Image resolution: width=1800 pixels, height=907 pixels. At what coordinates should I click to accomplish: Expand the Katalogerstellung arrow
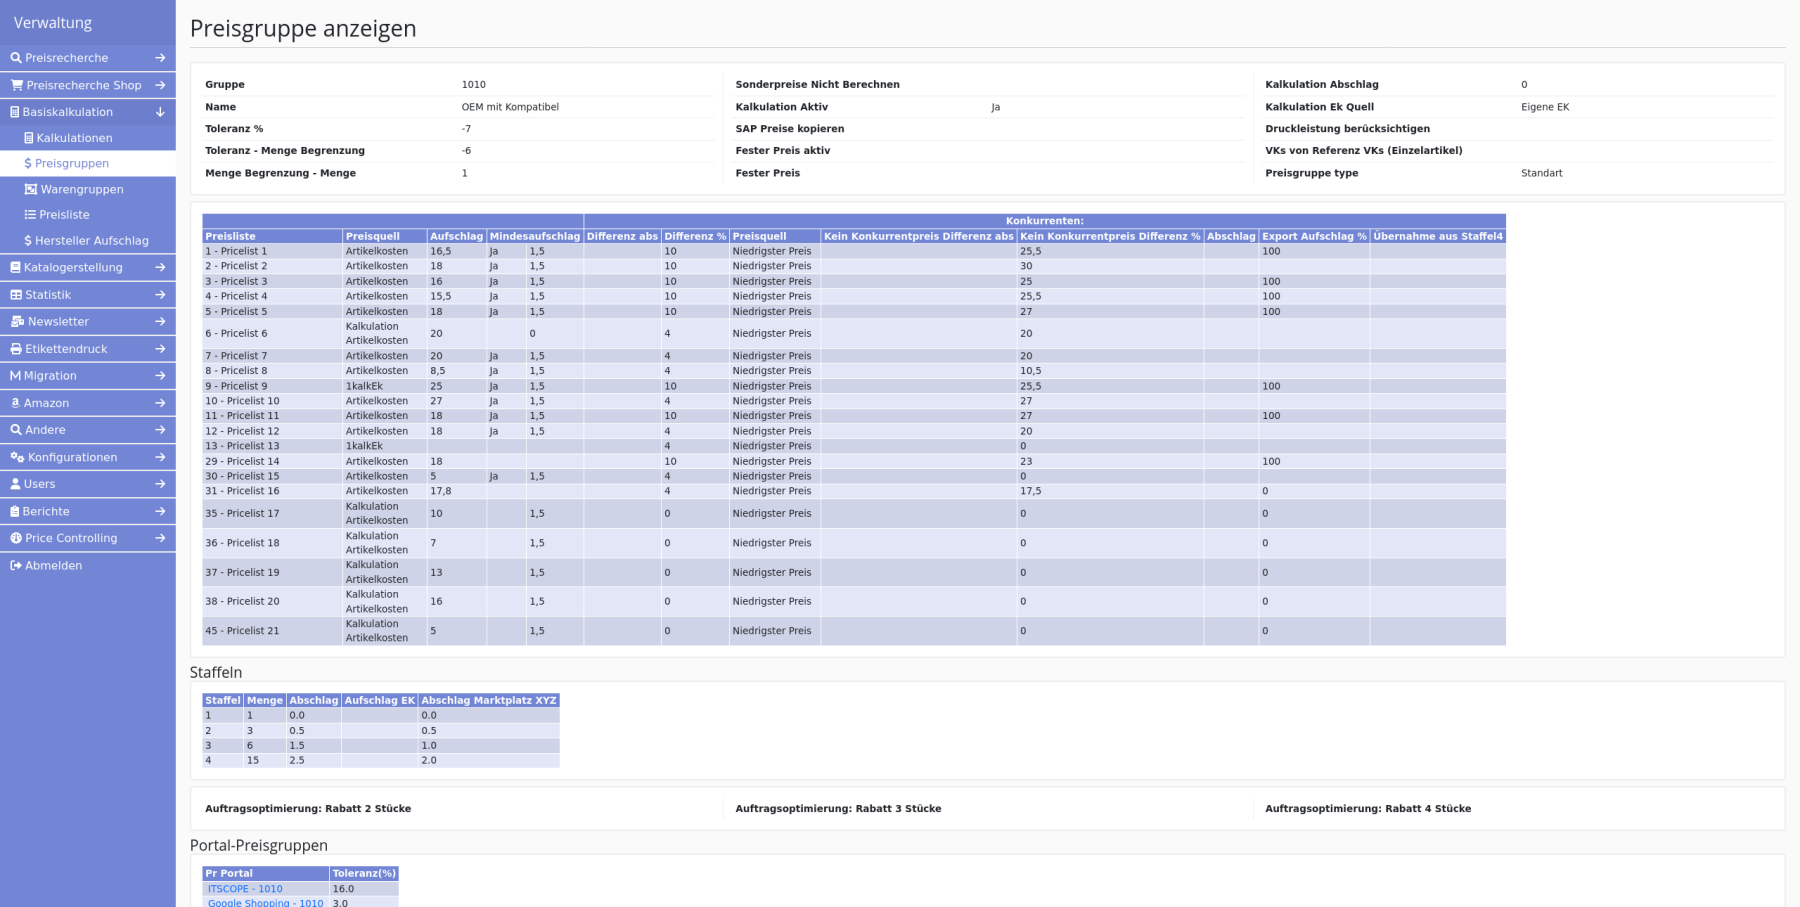tap(160, 267)
